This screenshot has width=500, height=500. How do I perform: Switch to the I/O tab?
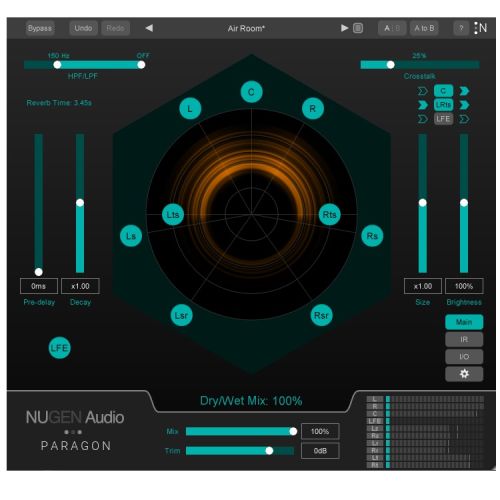[x=464, y=357]
